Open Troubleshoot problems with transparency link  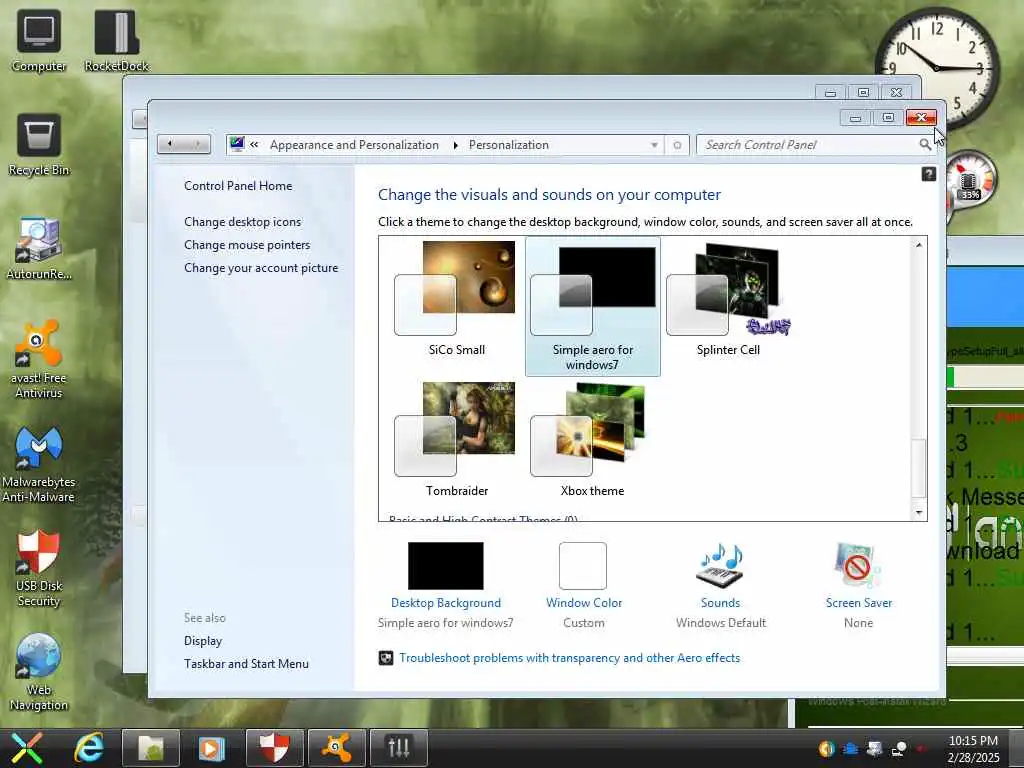[569, 658]
